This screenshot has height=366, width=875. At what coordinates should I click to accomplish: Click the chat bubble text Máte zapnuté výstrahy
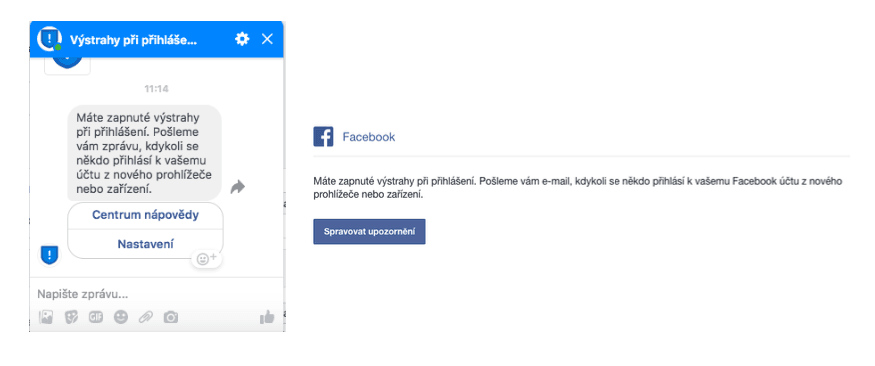pos(145,153)
